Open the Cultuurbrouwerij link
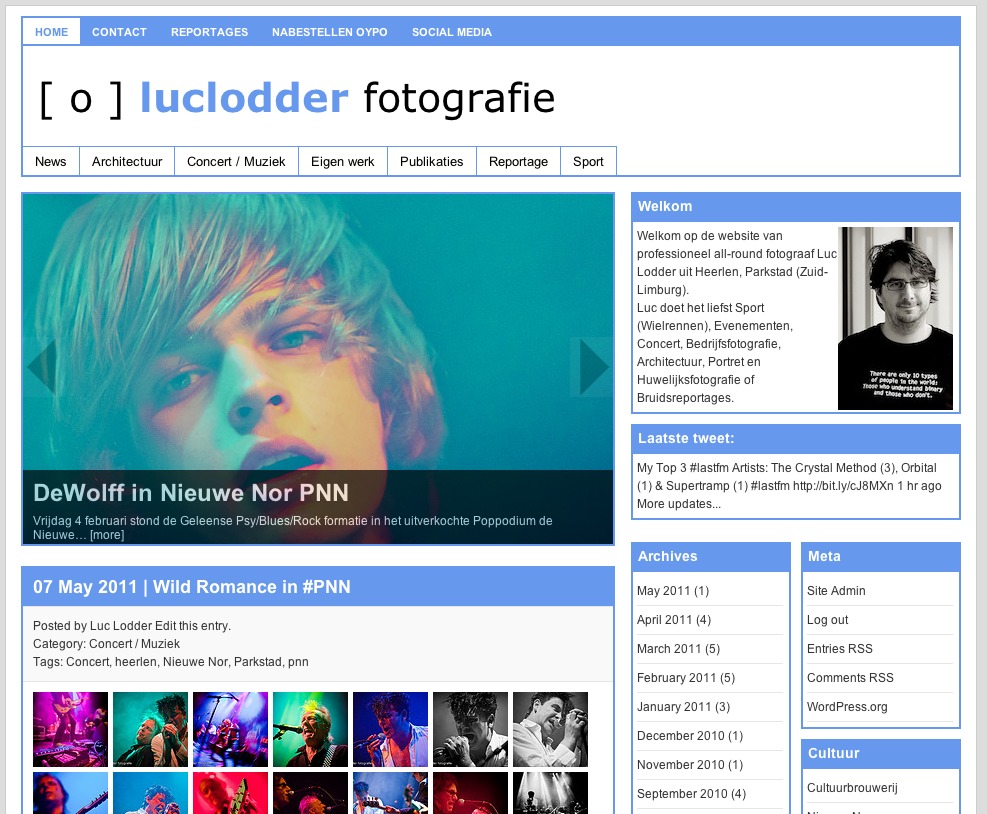 click(852, 788)
